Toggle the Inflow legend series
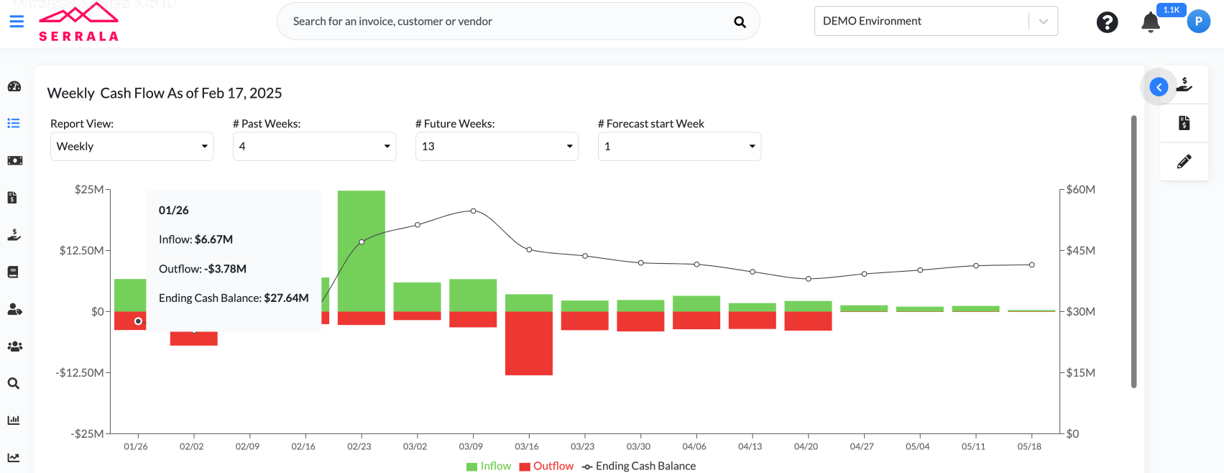1224x473 pixels. [x=488, y=466]
